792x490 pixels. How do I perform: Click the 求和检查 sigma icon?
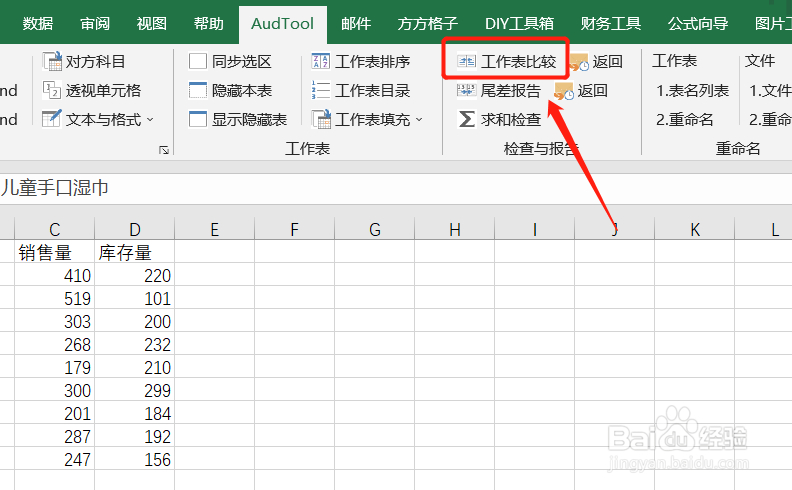point(466,120)
